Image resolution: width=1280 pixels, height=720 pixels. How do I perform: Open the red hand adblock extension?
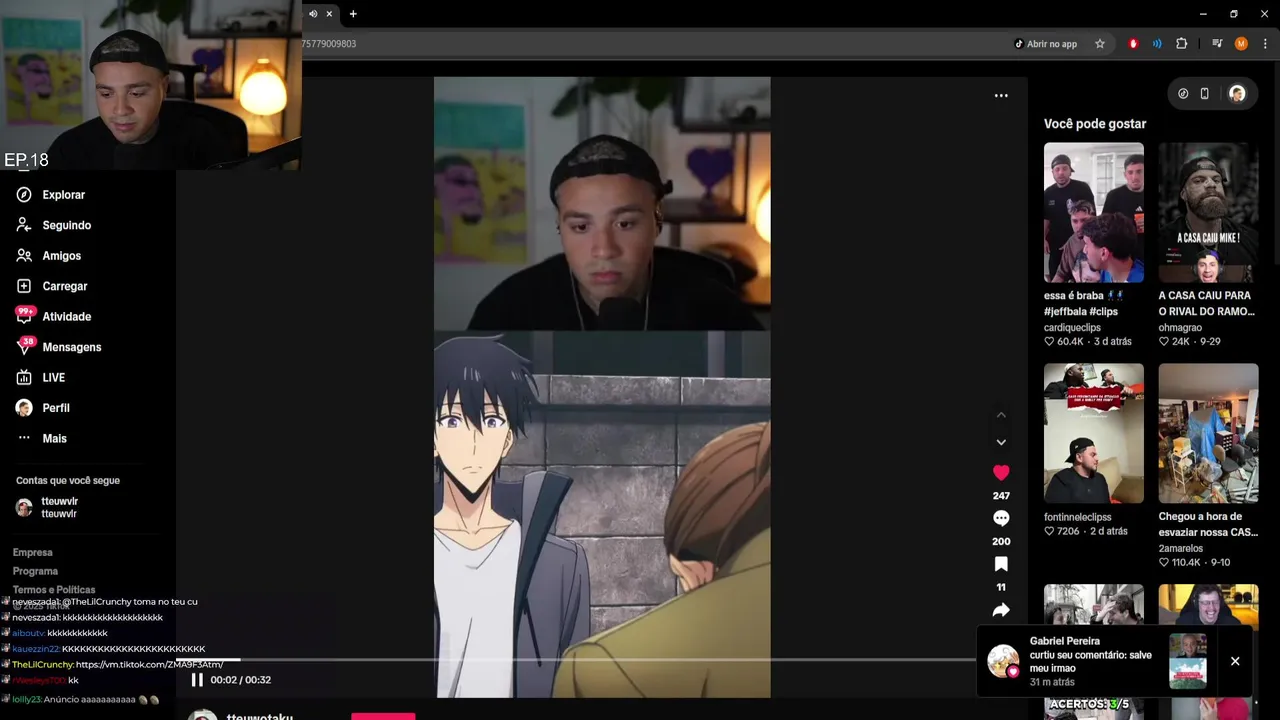[1133, 44]
